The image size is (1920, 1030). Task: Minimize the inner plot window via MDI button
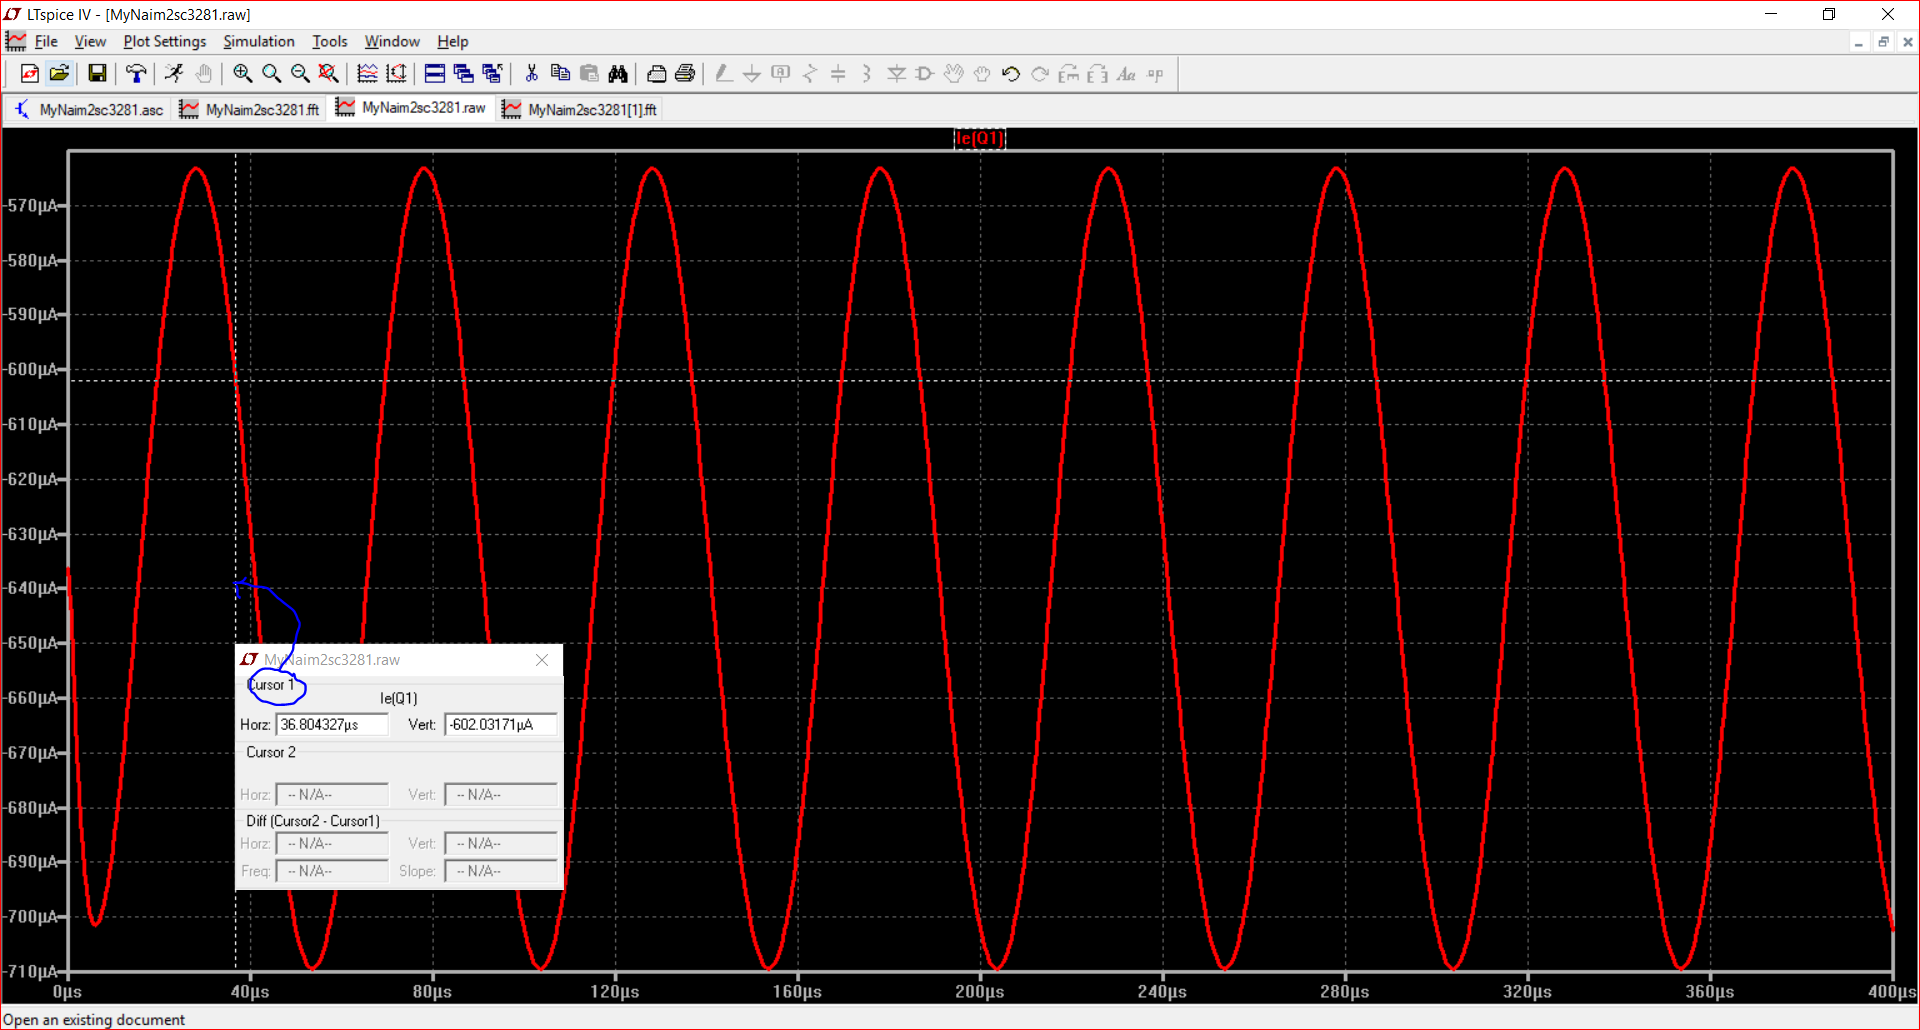1859,42
